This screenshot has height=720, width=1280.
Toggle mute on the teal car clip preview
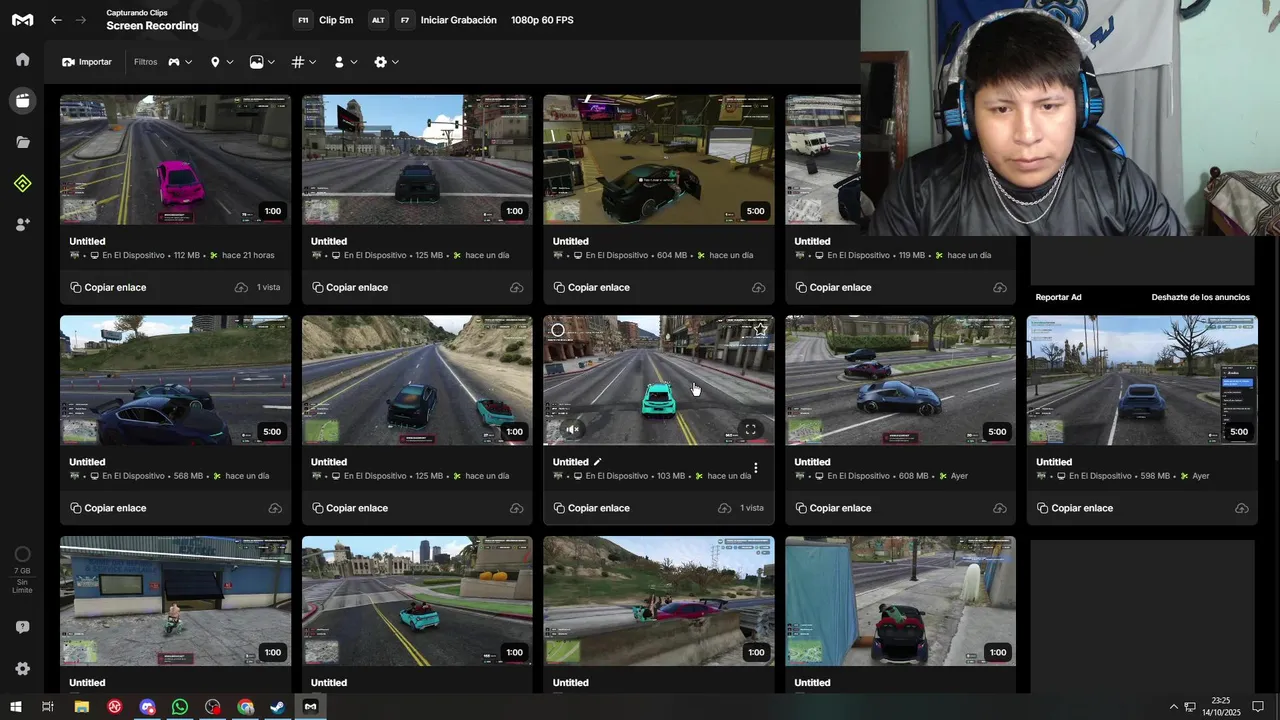pyautogui.click(x=572, y=430)
